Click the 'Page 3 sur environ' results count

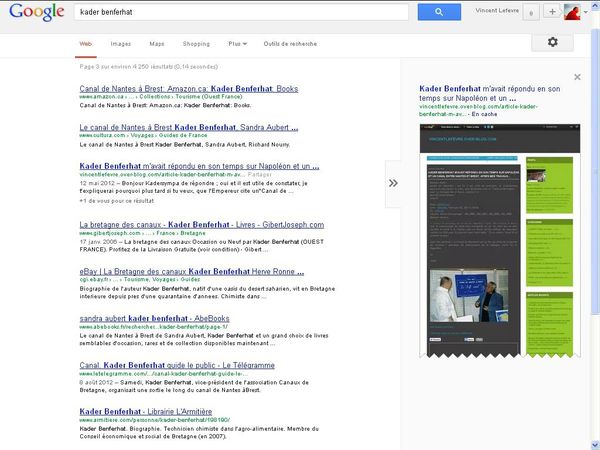point(148,67)
